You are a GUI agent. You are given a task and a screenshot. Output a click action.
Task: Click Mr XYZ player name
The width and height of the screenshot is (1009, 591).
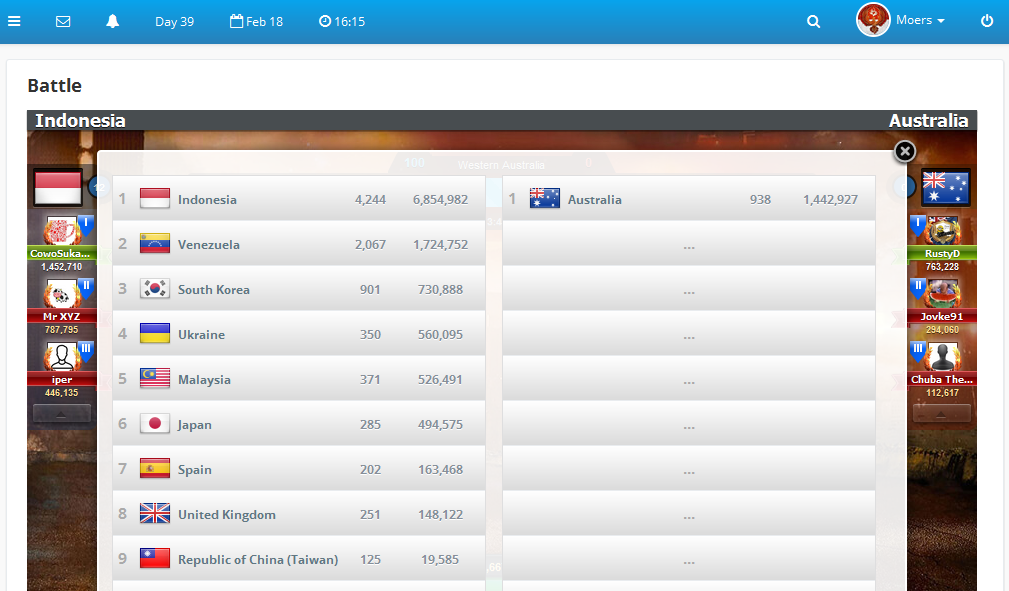62,316
